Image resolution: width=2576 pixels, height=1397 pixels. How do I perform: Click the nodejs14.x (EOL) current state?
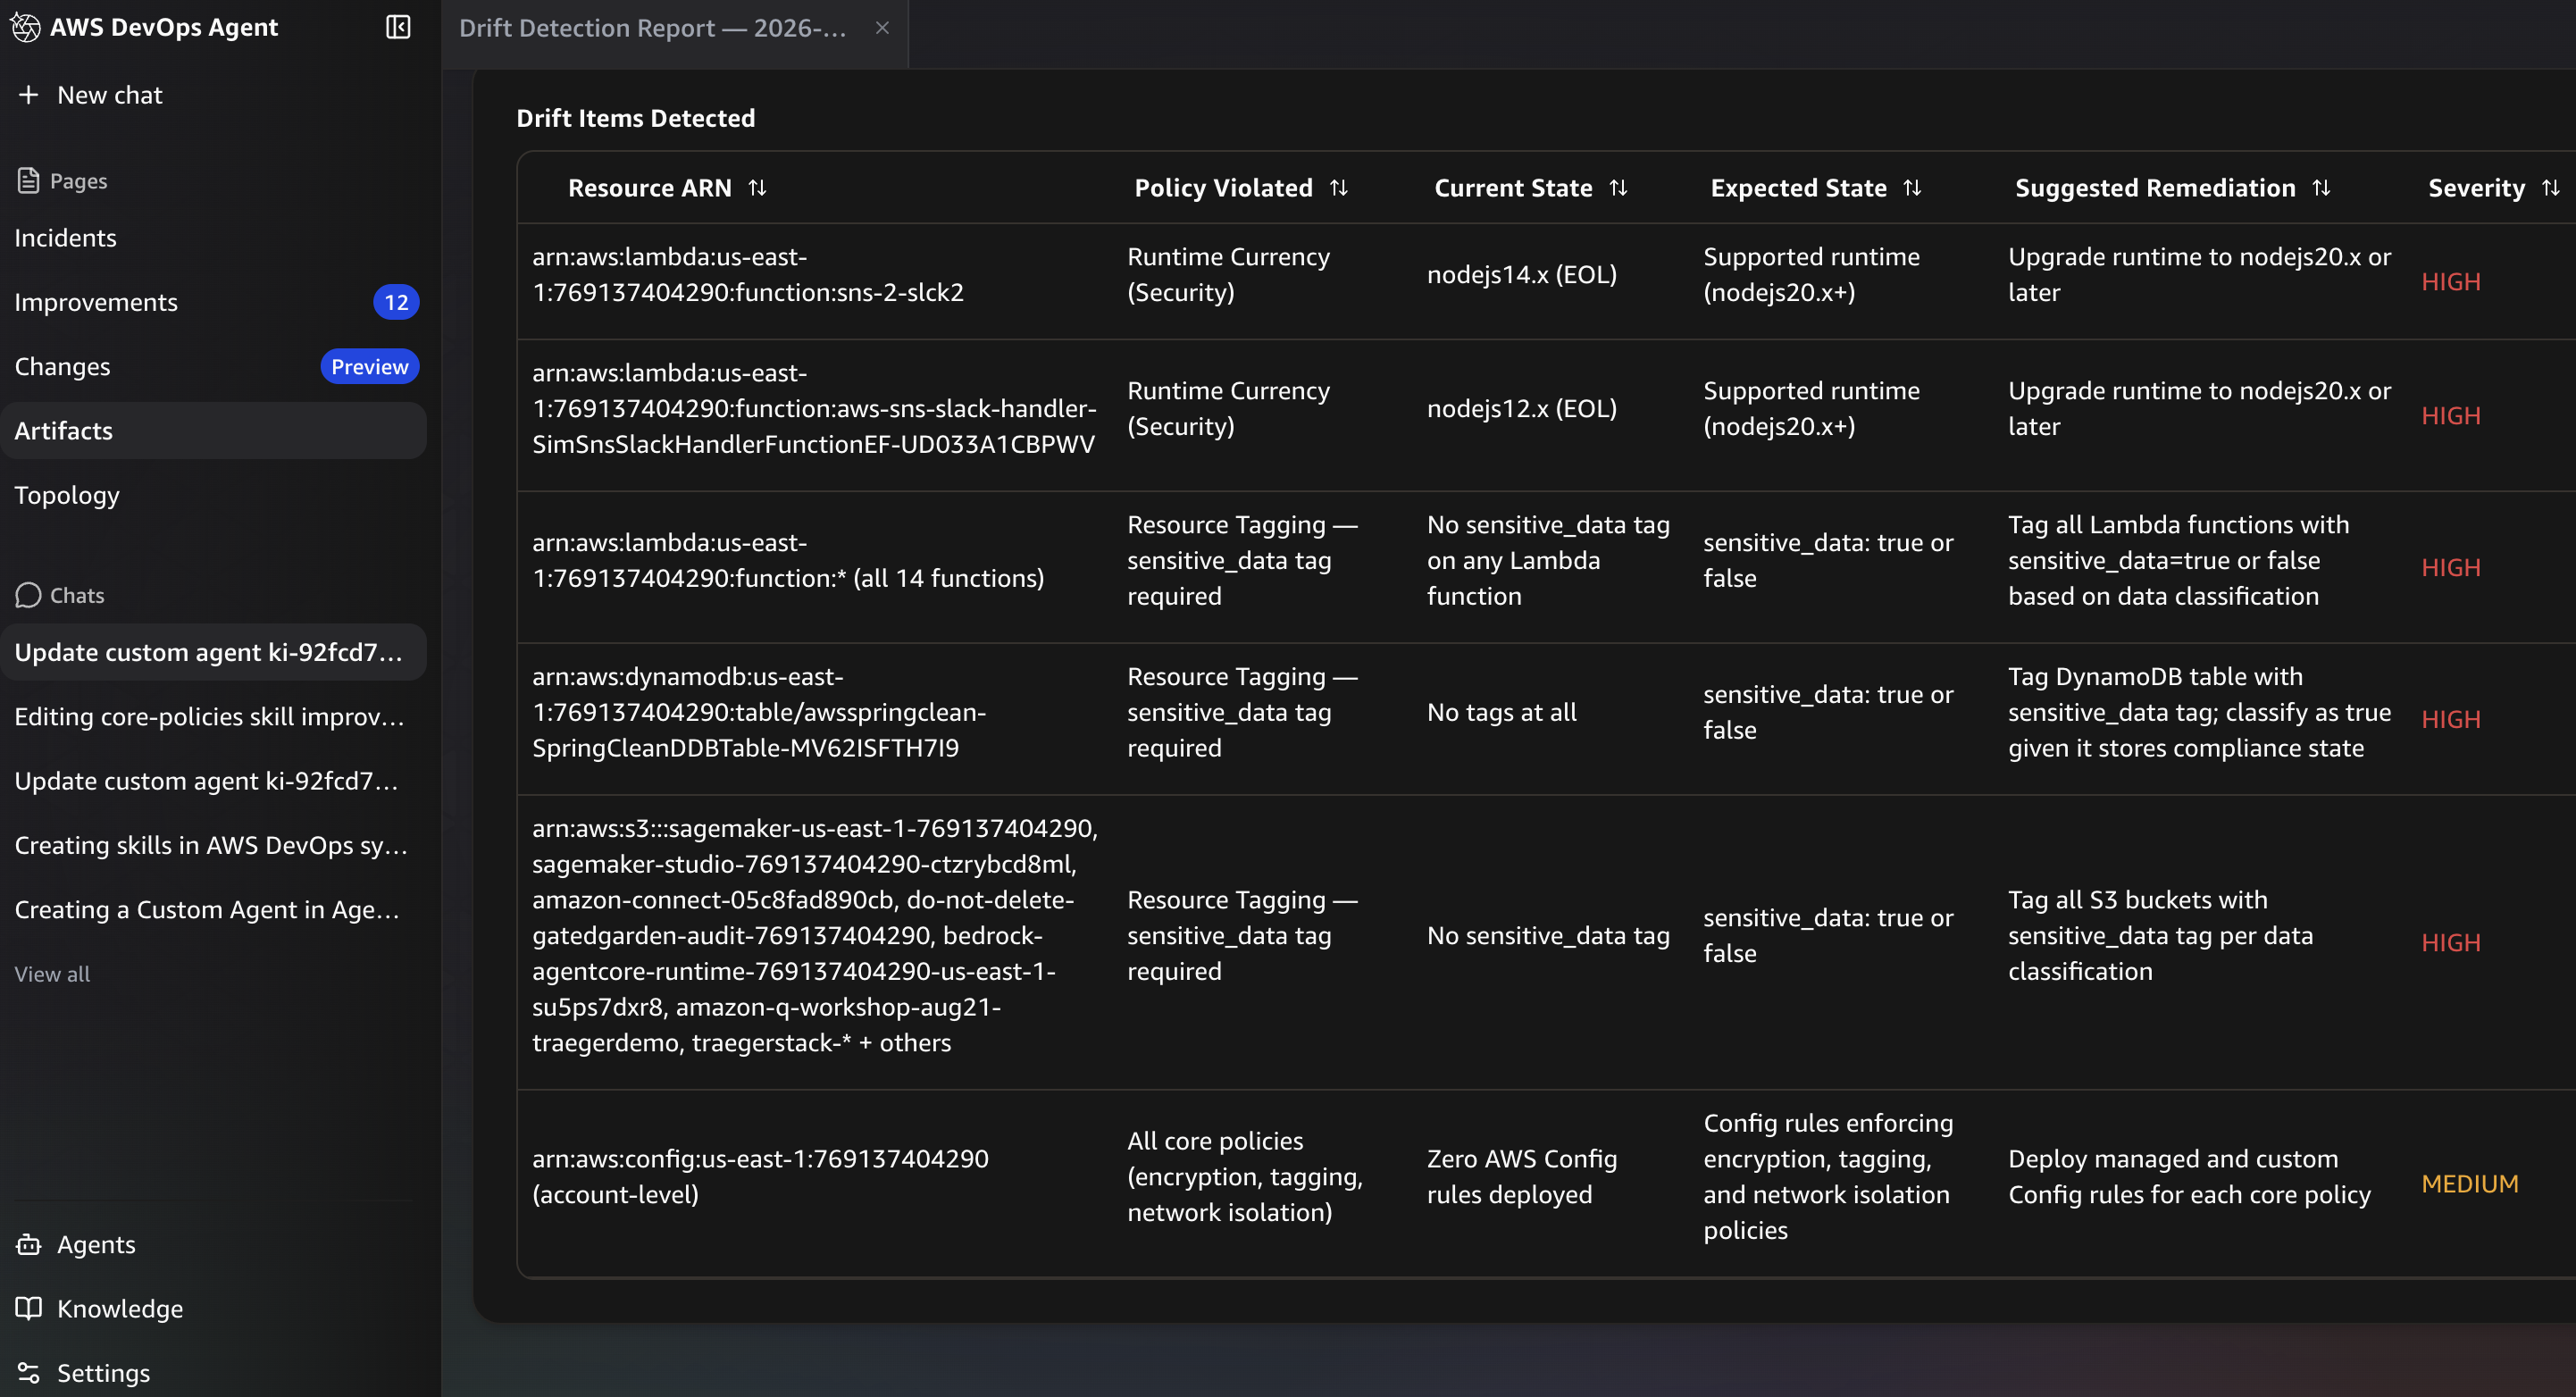click(1522, 274)
